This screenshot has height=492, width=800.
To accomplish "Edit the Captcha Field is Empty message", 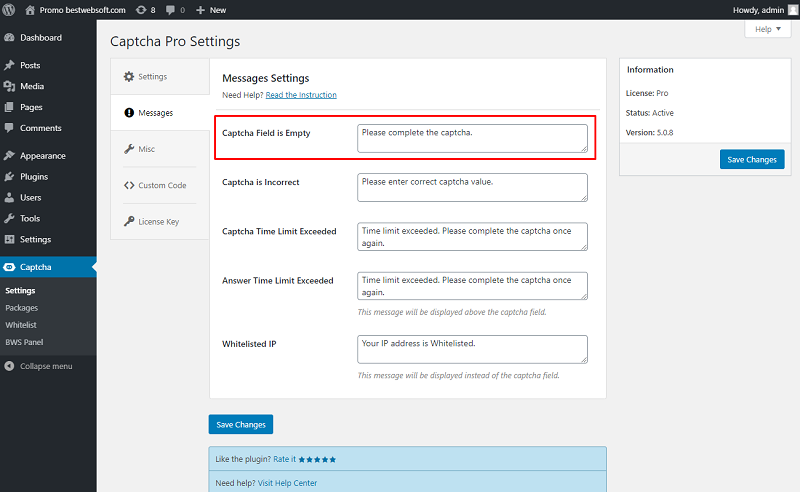I will click(x=472, y=138).
